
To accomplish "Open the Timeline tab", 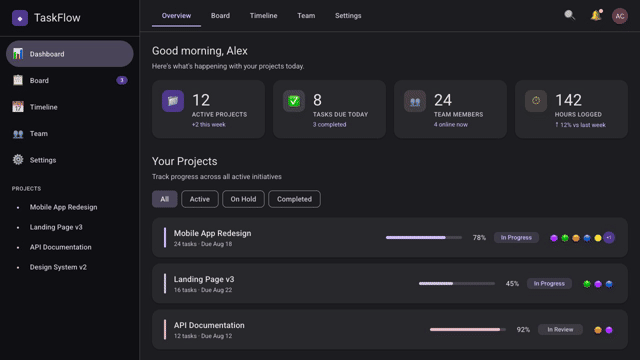I will click(x=264, y=16).
